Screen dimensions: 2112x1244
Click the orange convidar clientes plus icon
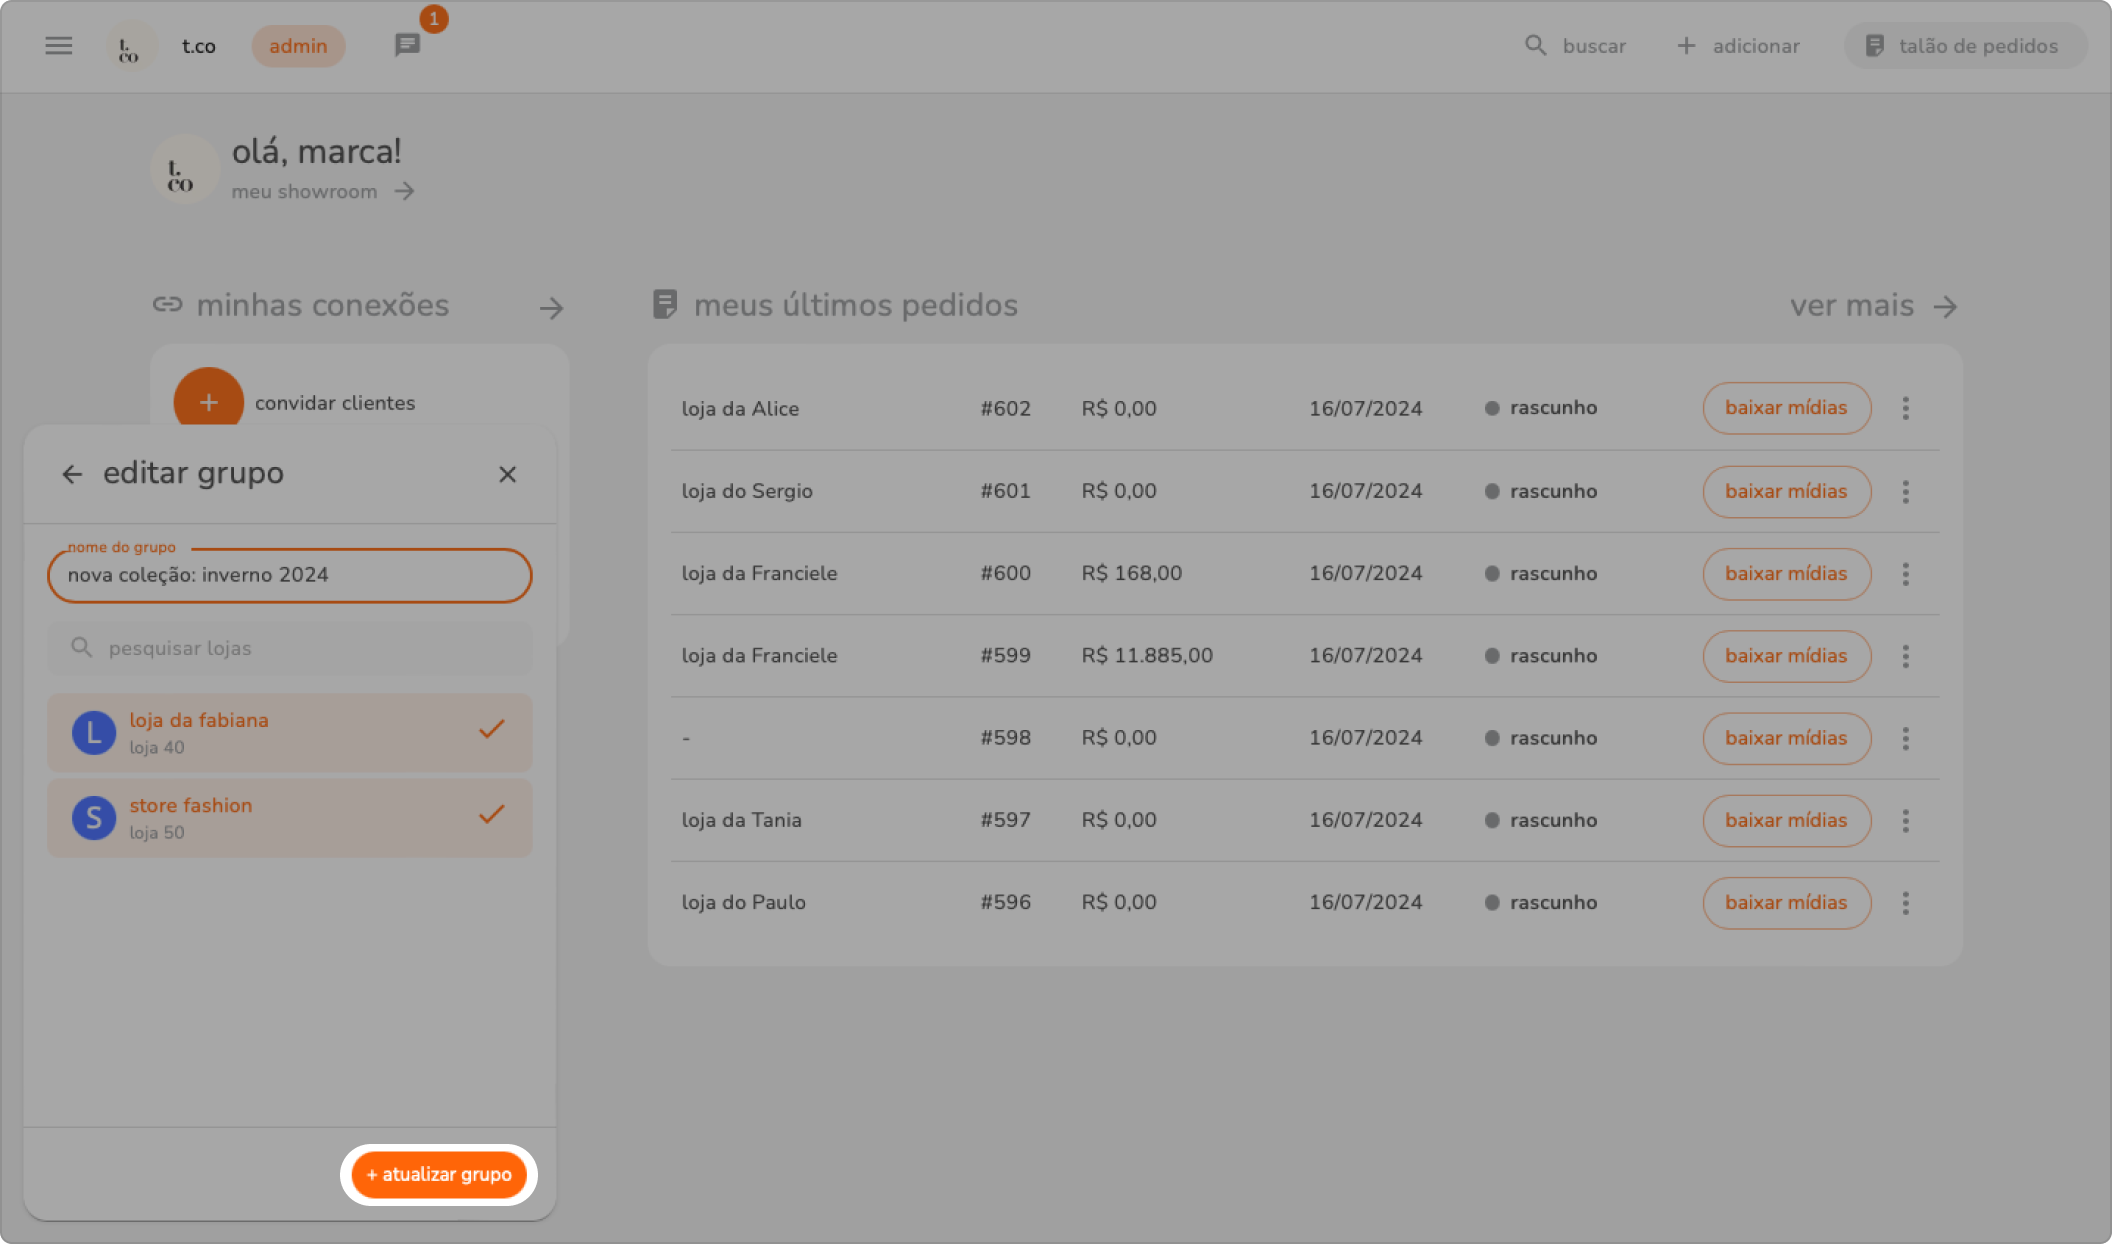(208, 402)
